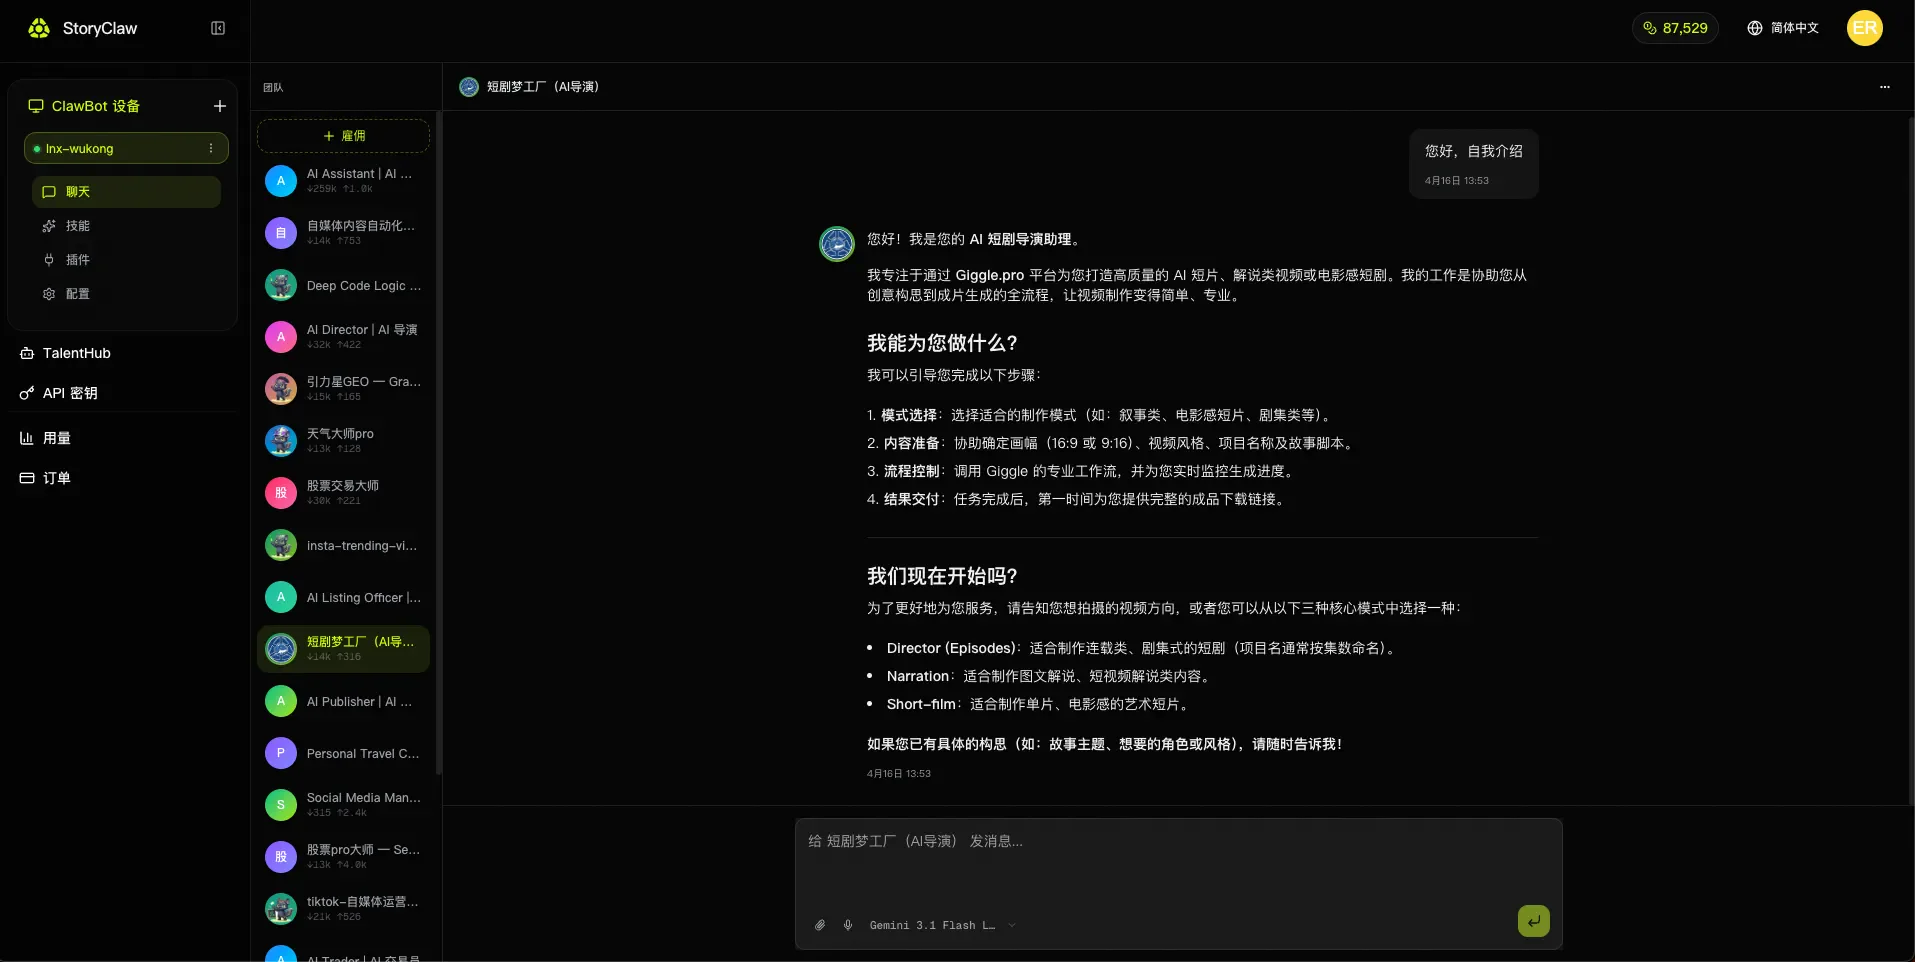Viewport: 1915px width, 962px height.
Task: Open lnx-wukong device options menu
Action: (x=211, y=148)
